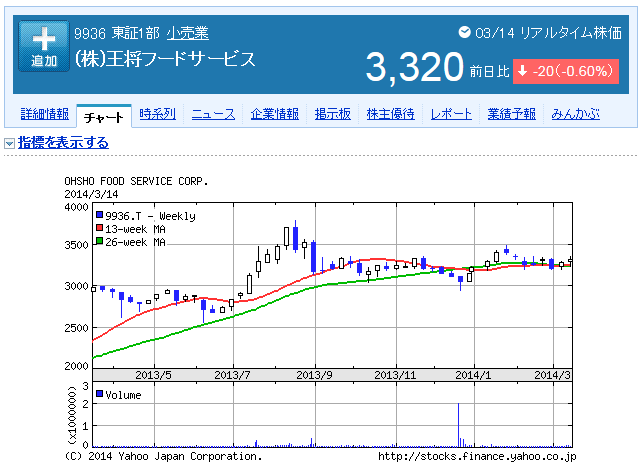This screenshot has height=466, width=642.
Task: Open the 時系列 tab
Action: 158,114
